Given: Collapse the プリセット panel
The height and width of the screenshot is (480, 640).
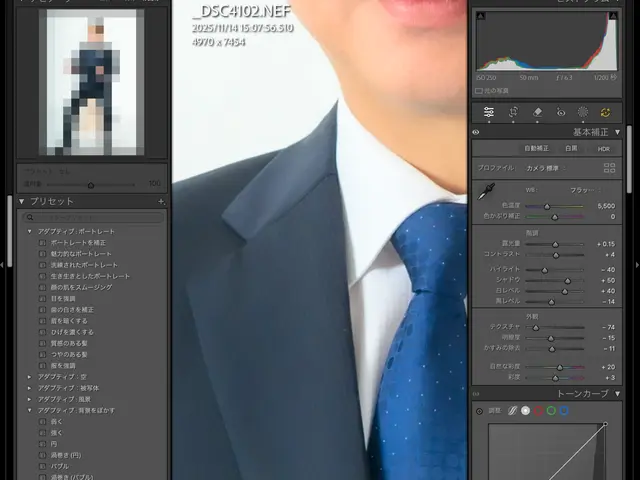Looking at the screenshot, I should click(x=22, y=201).
